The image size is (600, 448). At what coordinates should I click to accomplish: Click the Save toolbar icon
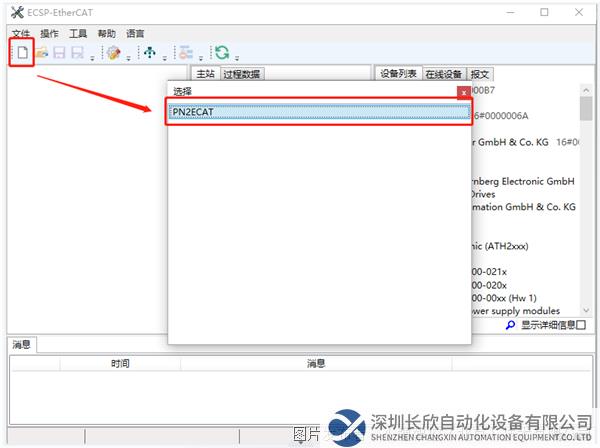[60, 53]
